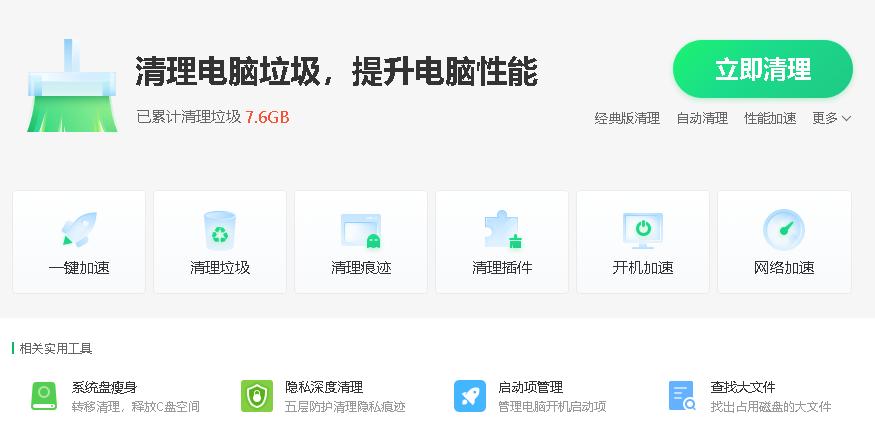Start cleanup with 立即清理 button

click(x=763, y=69)
